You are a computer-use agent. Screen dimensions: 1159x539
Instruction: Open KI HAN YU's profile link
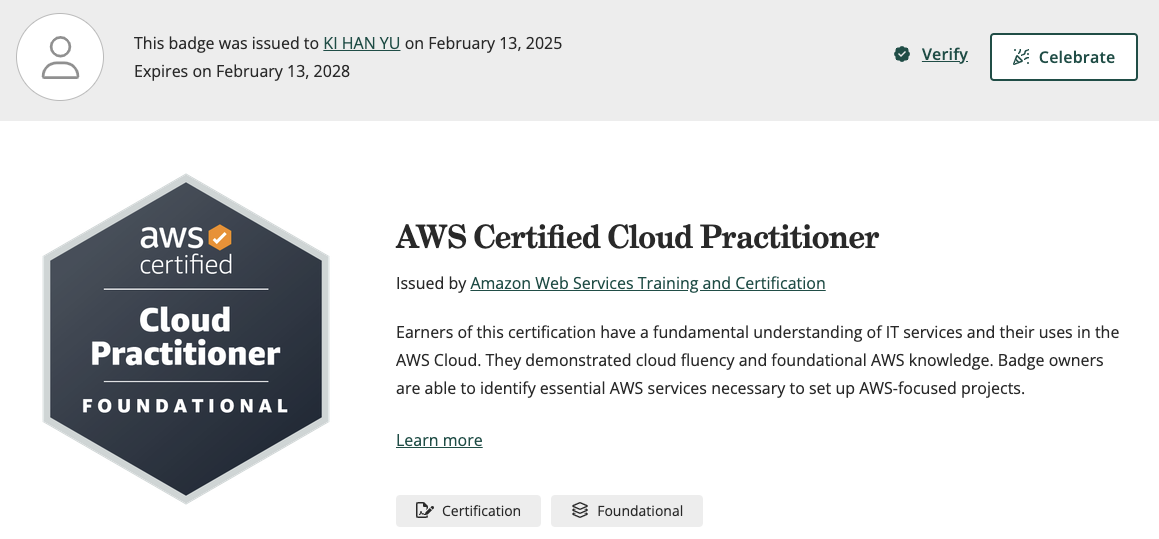(361, 43)
